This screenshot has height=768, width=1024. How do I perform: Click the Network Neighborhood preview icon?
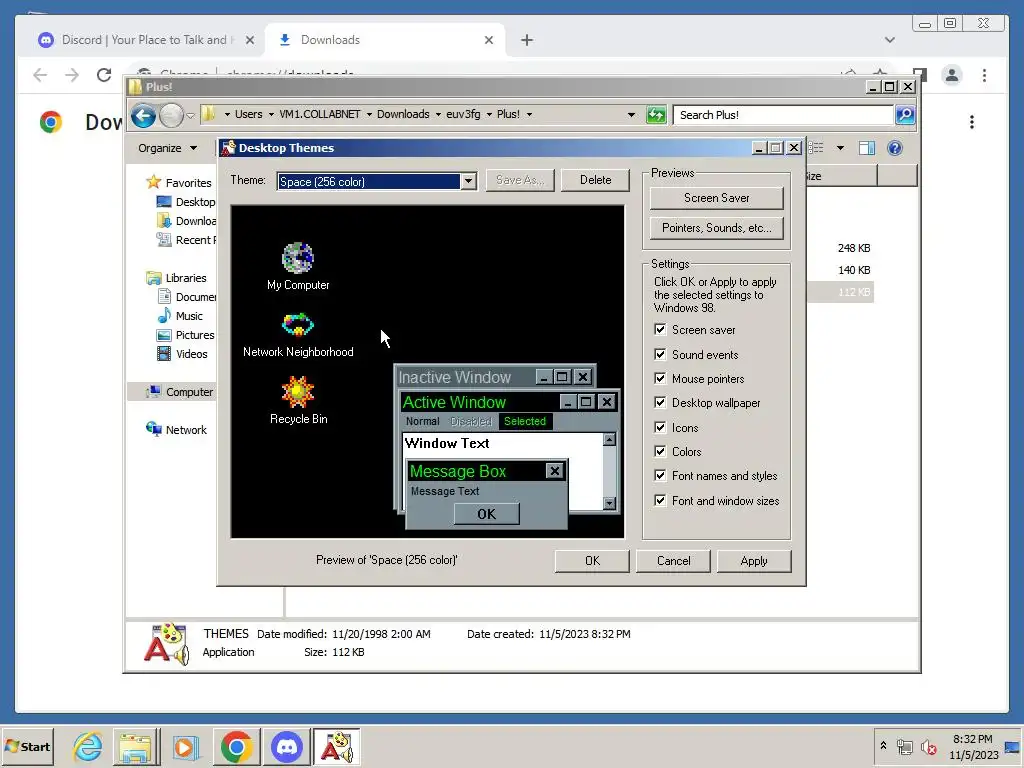click(298, 324)
